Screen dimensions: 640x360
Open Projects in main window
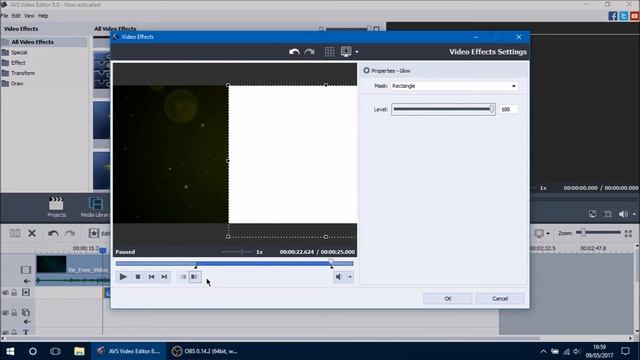56,207
